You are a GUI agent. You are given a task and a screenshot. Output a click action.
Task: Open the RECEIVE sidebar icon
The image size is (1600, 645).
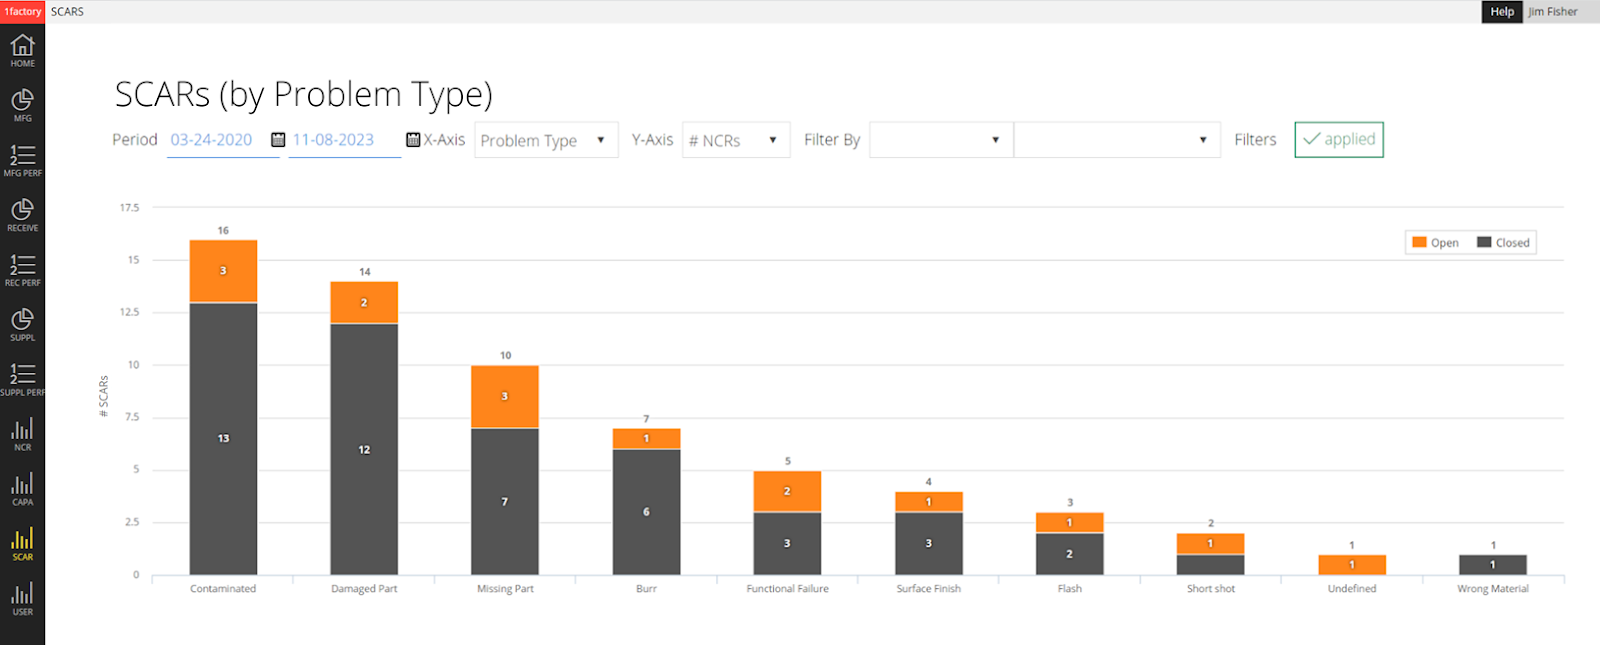tap(22, 215)
